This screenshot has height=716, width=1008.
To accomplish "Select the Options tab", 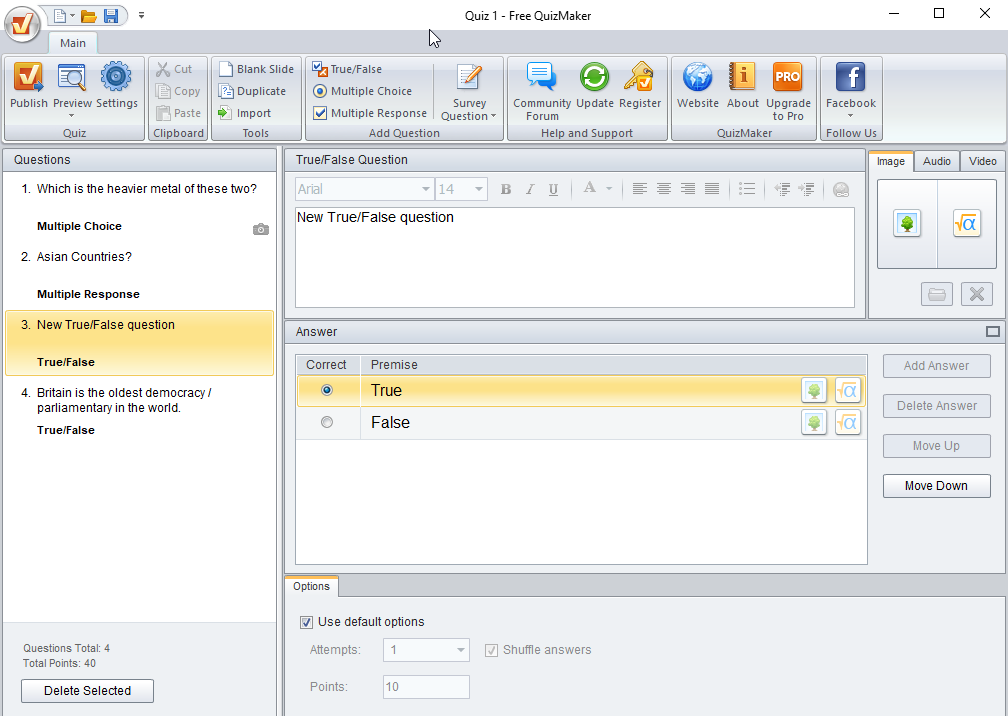I will (x=312, y=586).
